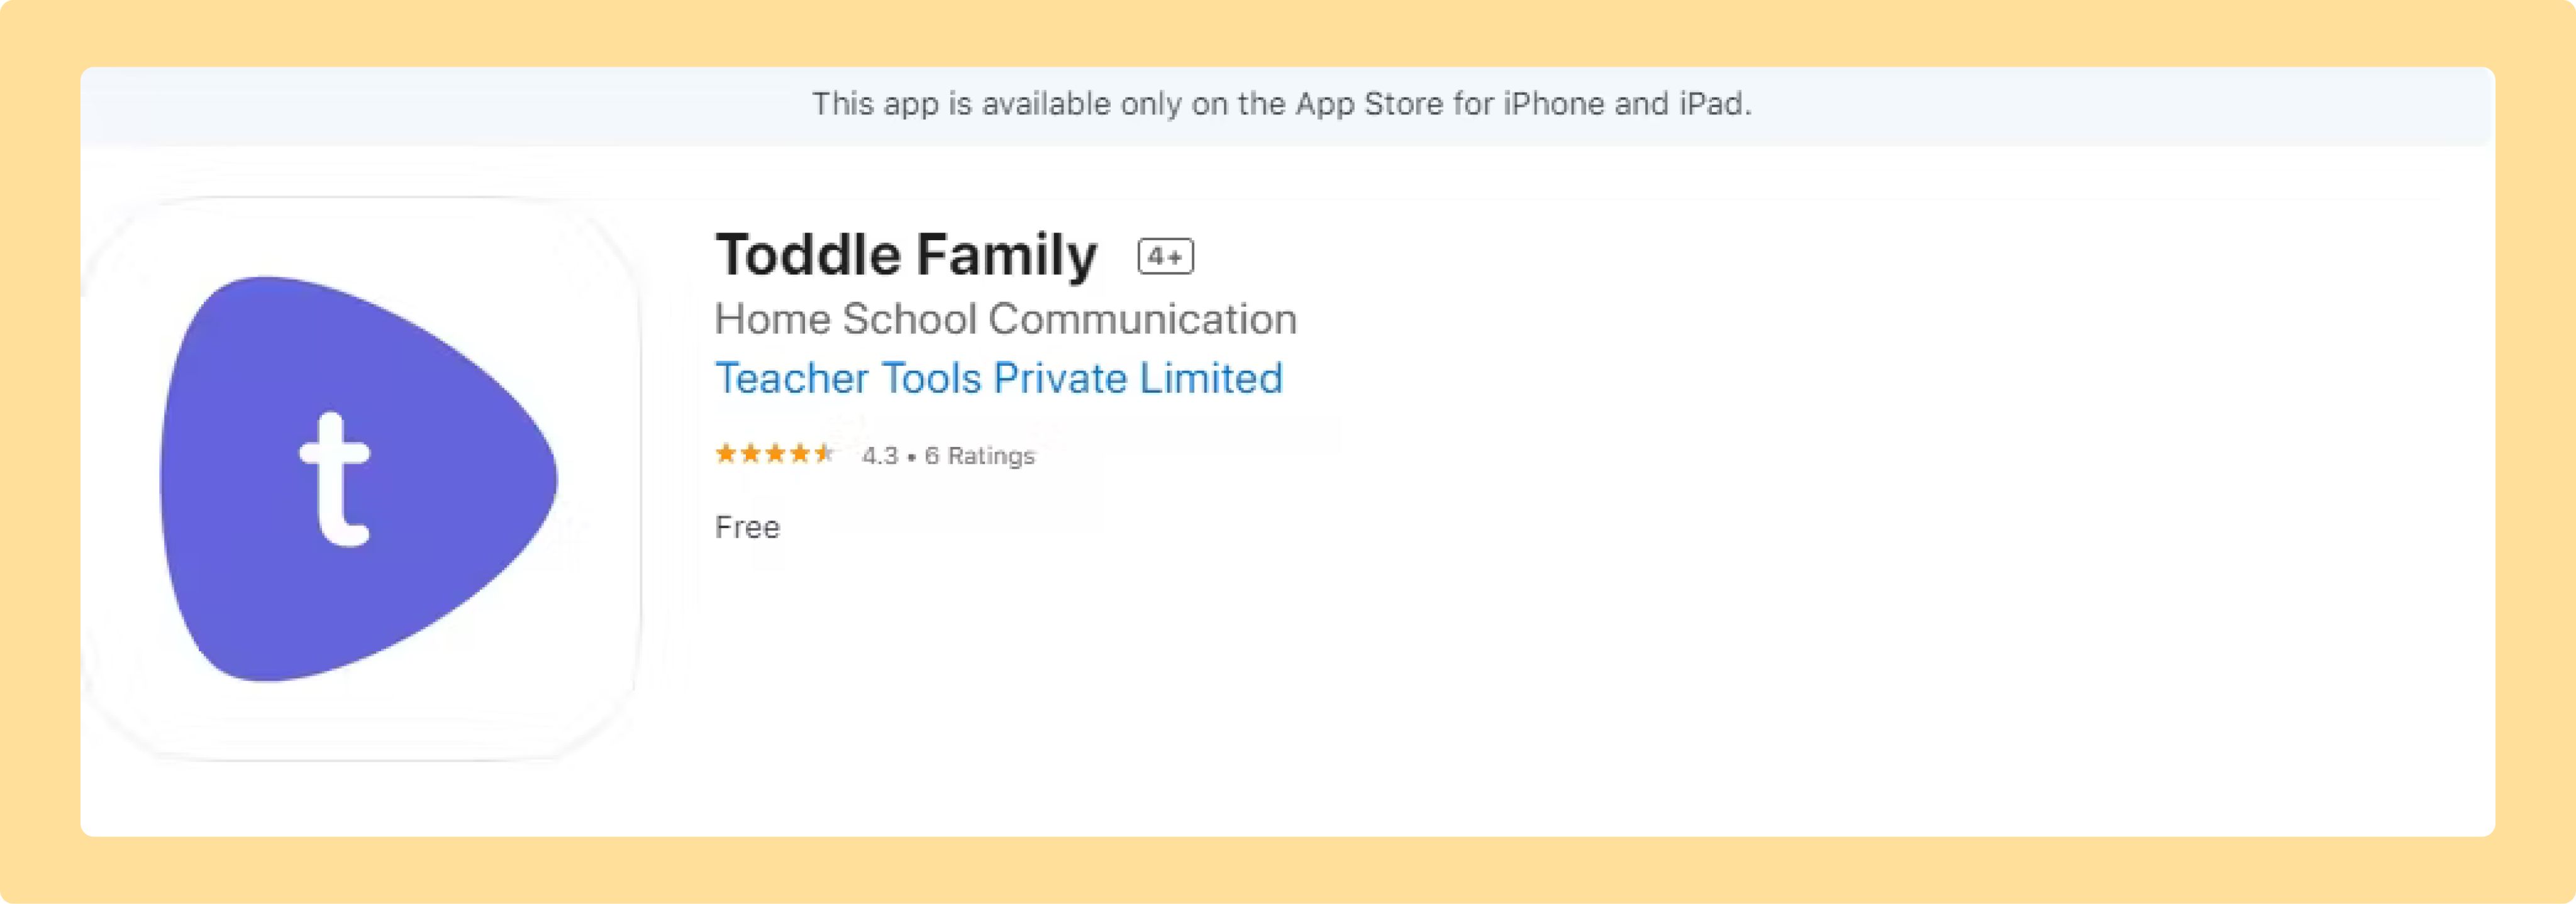Click the Home School Communication subtitle
Image resolution: width=2576 pixels, height=904 pixels.
(1005, 319)
